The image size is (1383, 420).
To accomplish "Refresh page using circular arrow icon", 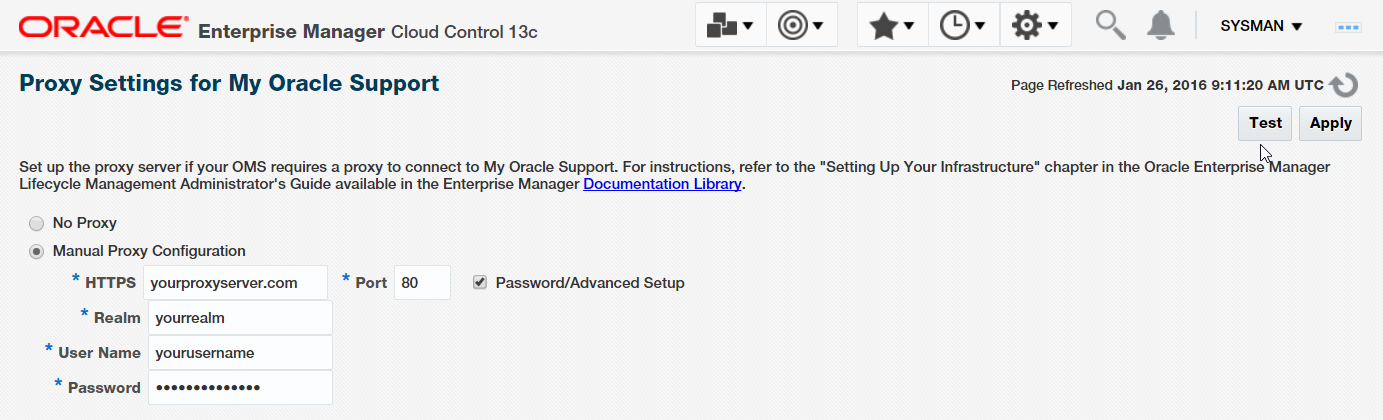I will tap(1345, 85).
